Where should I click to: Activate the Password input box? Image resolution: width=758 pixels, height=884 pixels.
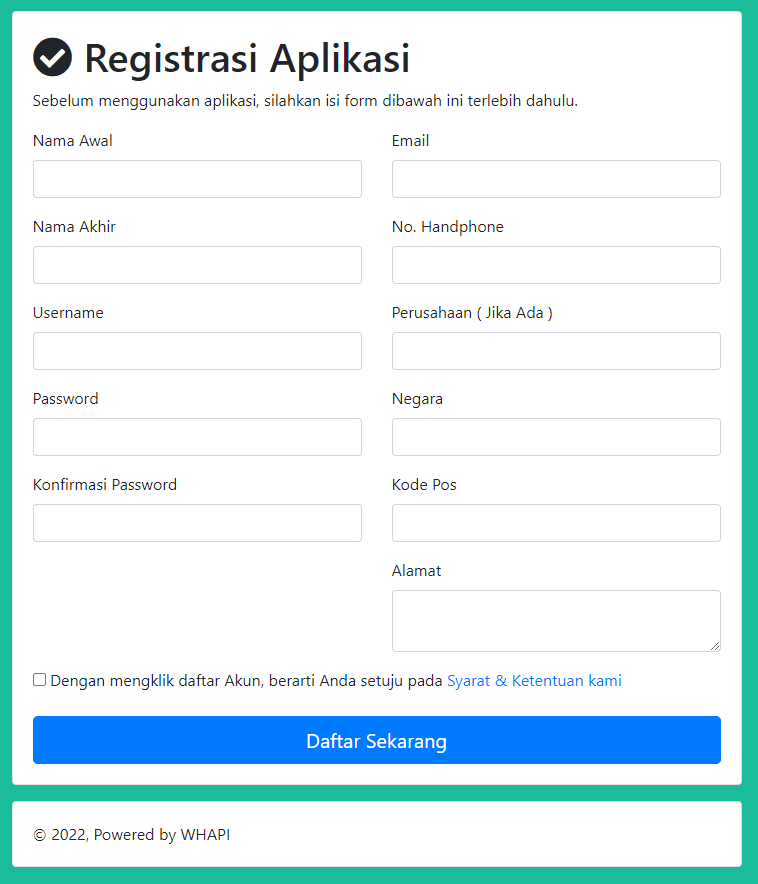(x=197, y=437)
